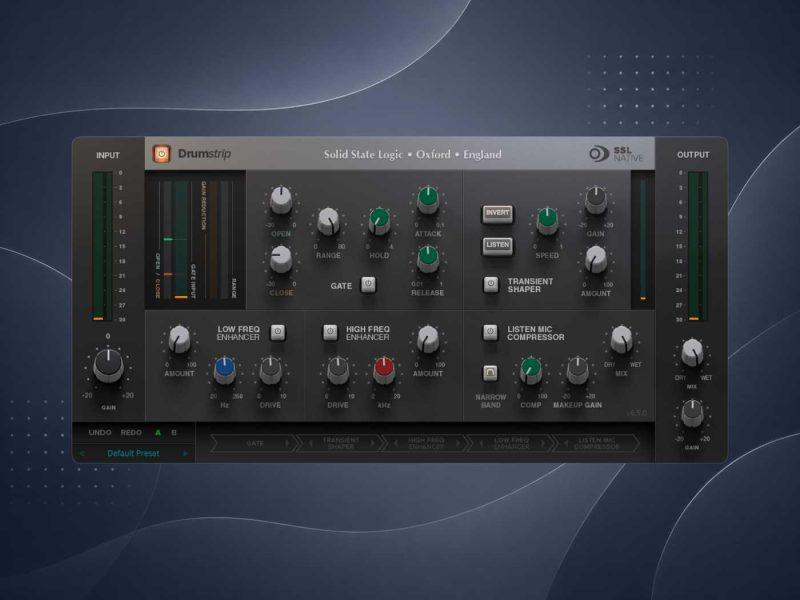Click the Gate Open threshold knob
The width and height of the screenshot is (800, 600).
pos(281,199)
